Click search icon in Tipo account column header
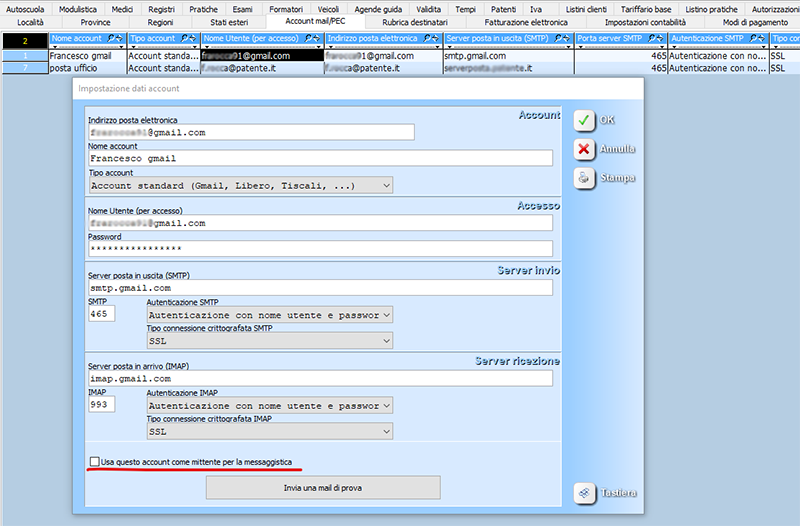 (188, 39)
